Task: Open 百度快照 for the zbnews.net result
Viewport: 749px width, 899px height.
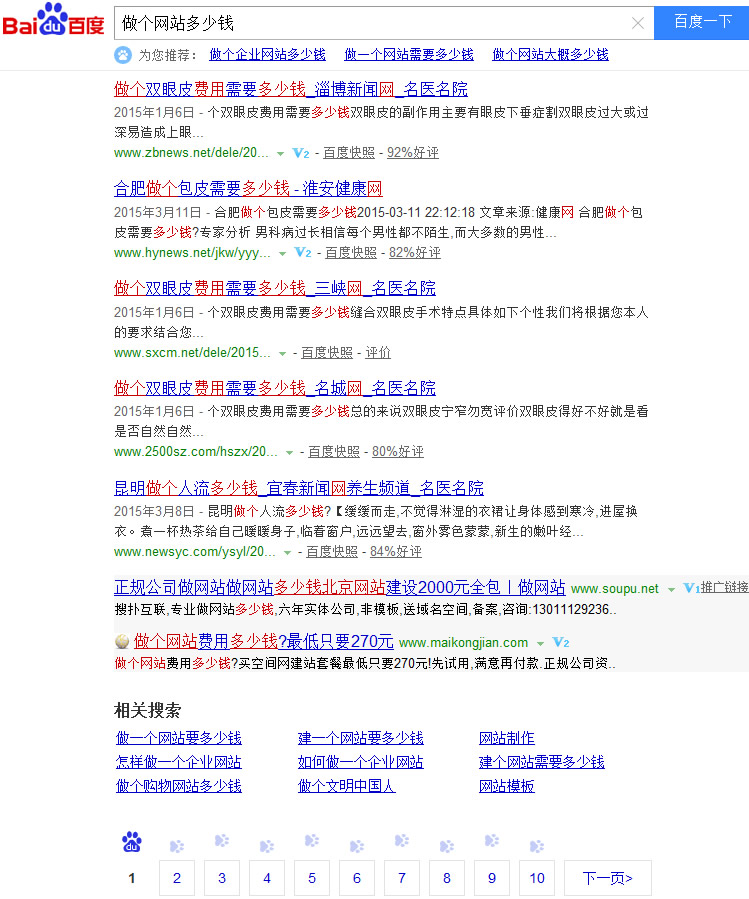Action: [x=349, y=153]
